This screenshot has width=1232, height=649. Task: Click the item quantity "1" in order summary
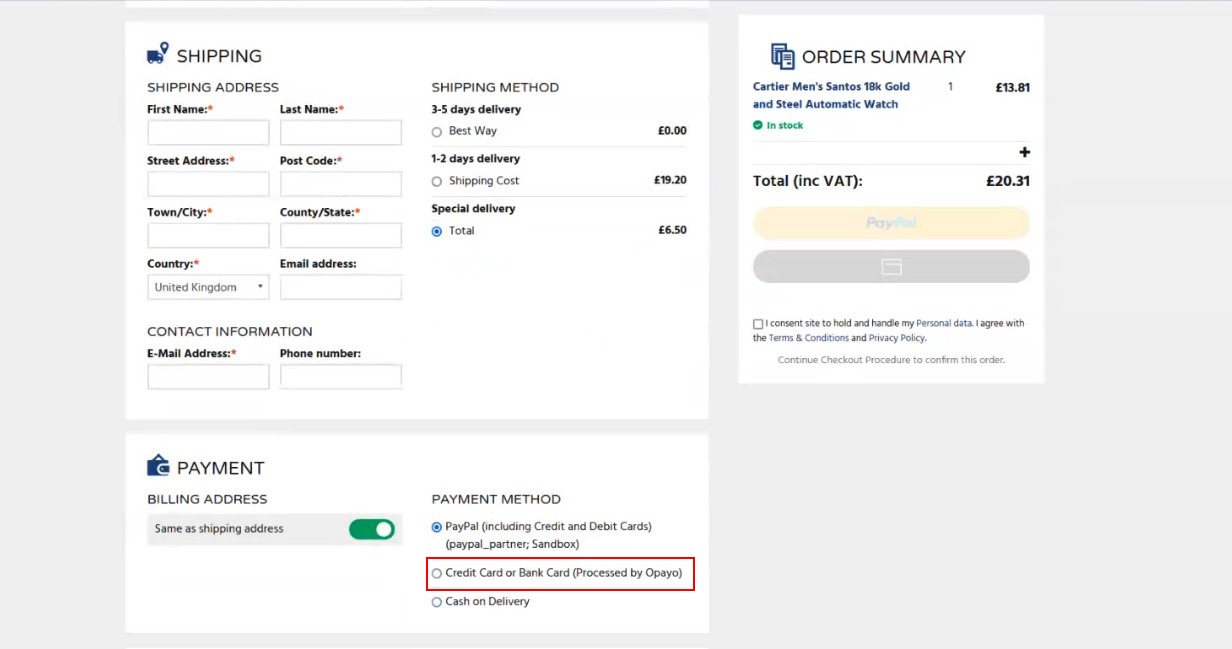(950, 87)
